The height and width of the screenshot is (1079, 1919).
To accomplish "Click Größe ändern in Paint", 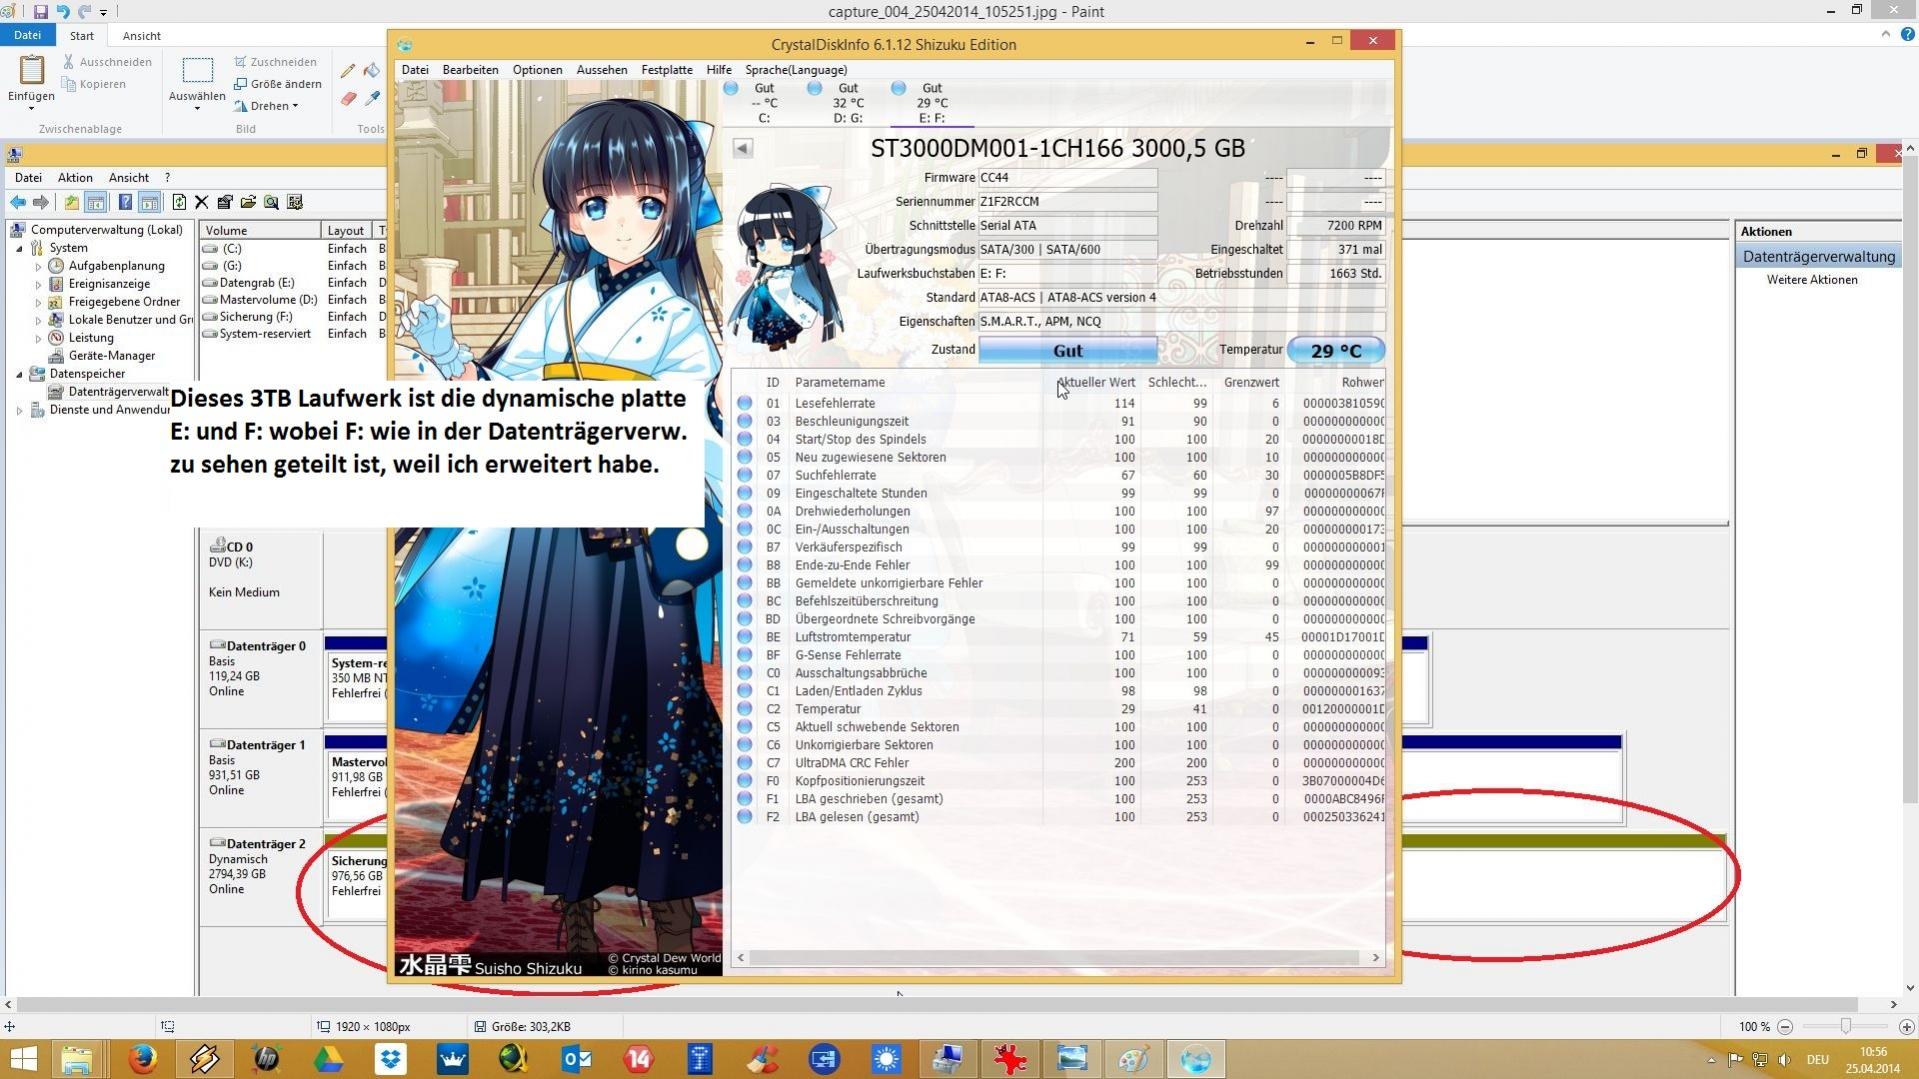I will pyautogui.click(x=278, y=84).
